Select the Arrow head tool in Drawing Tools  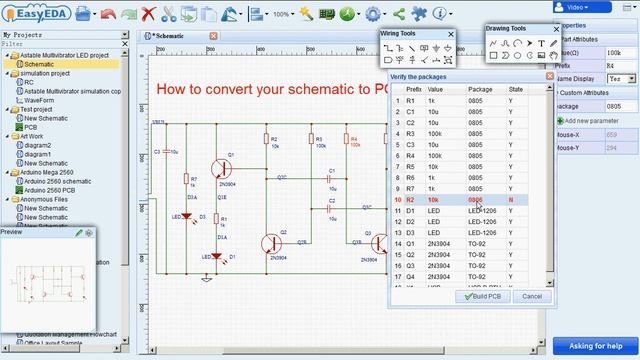coord(529,43)
